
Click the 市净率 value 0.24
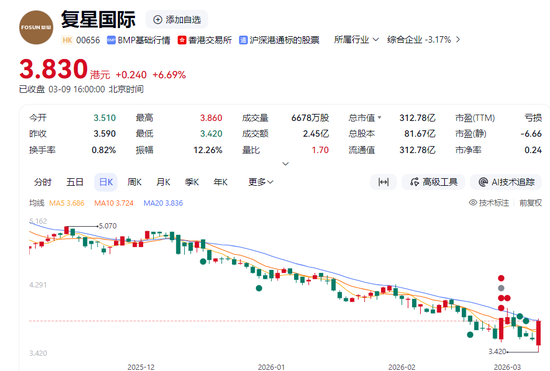(533, 150)
